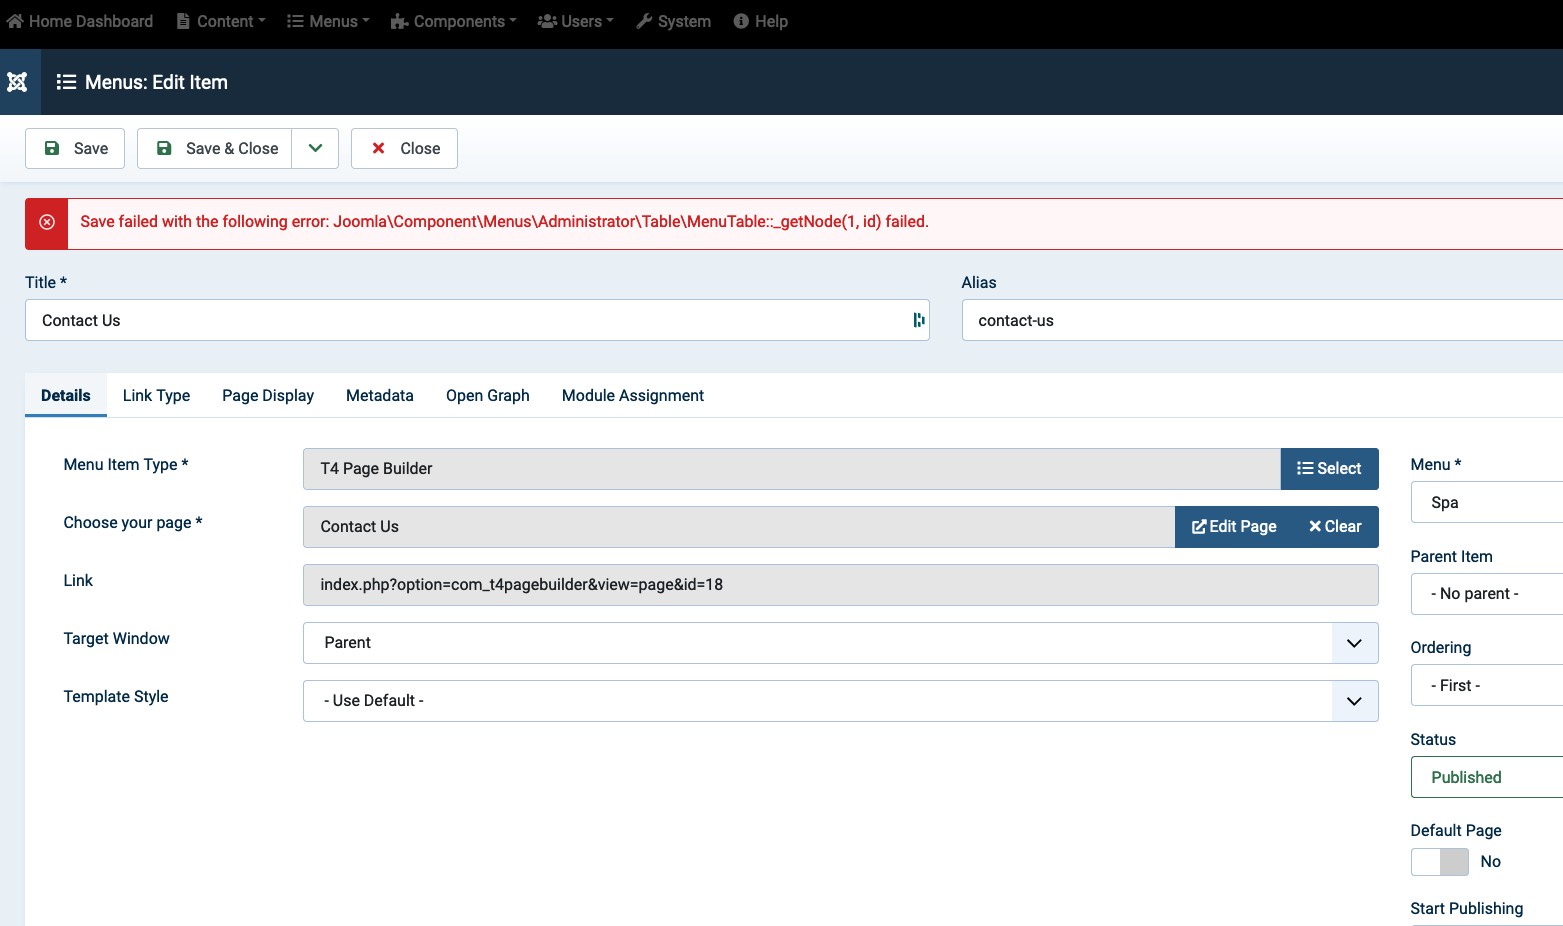1563x926 pixels.
Task: Toggle the Default Page switch
Action: coord(1439,861)
